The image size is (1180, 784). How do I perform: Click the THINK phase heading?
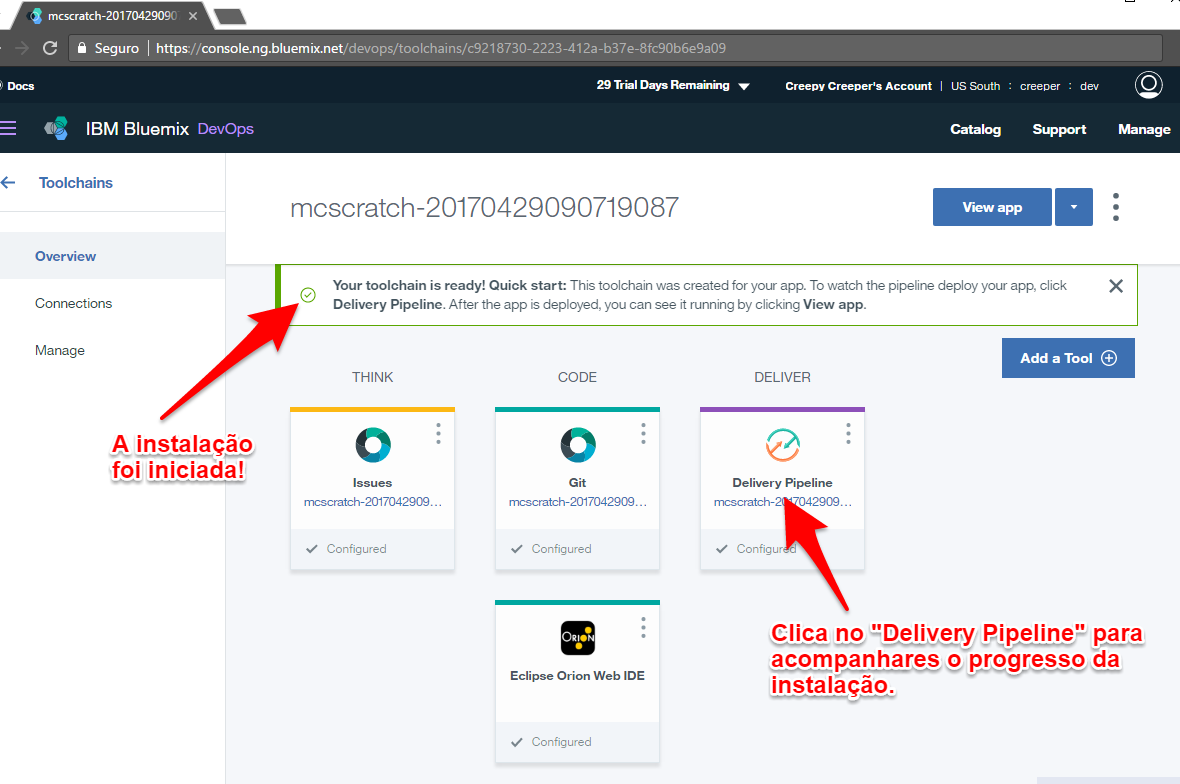pos(373,377)
